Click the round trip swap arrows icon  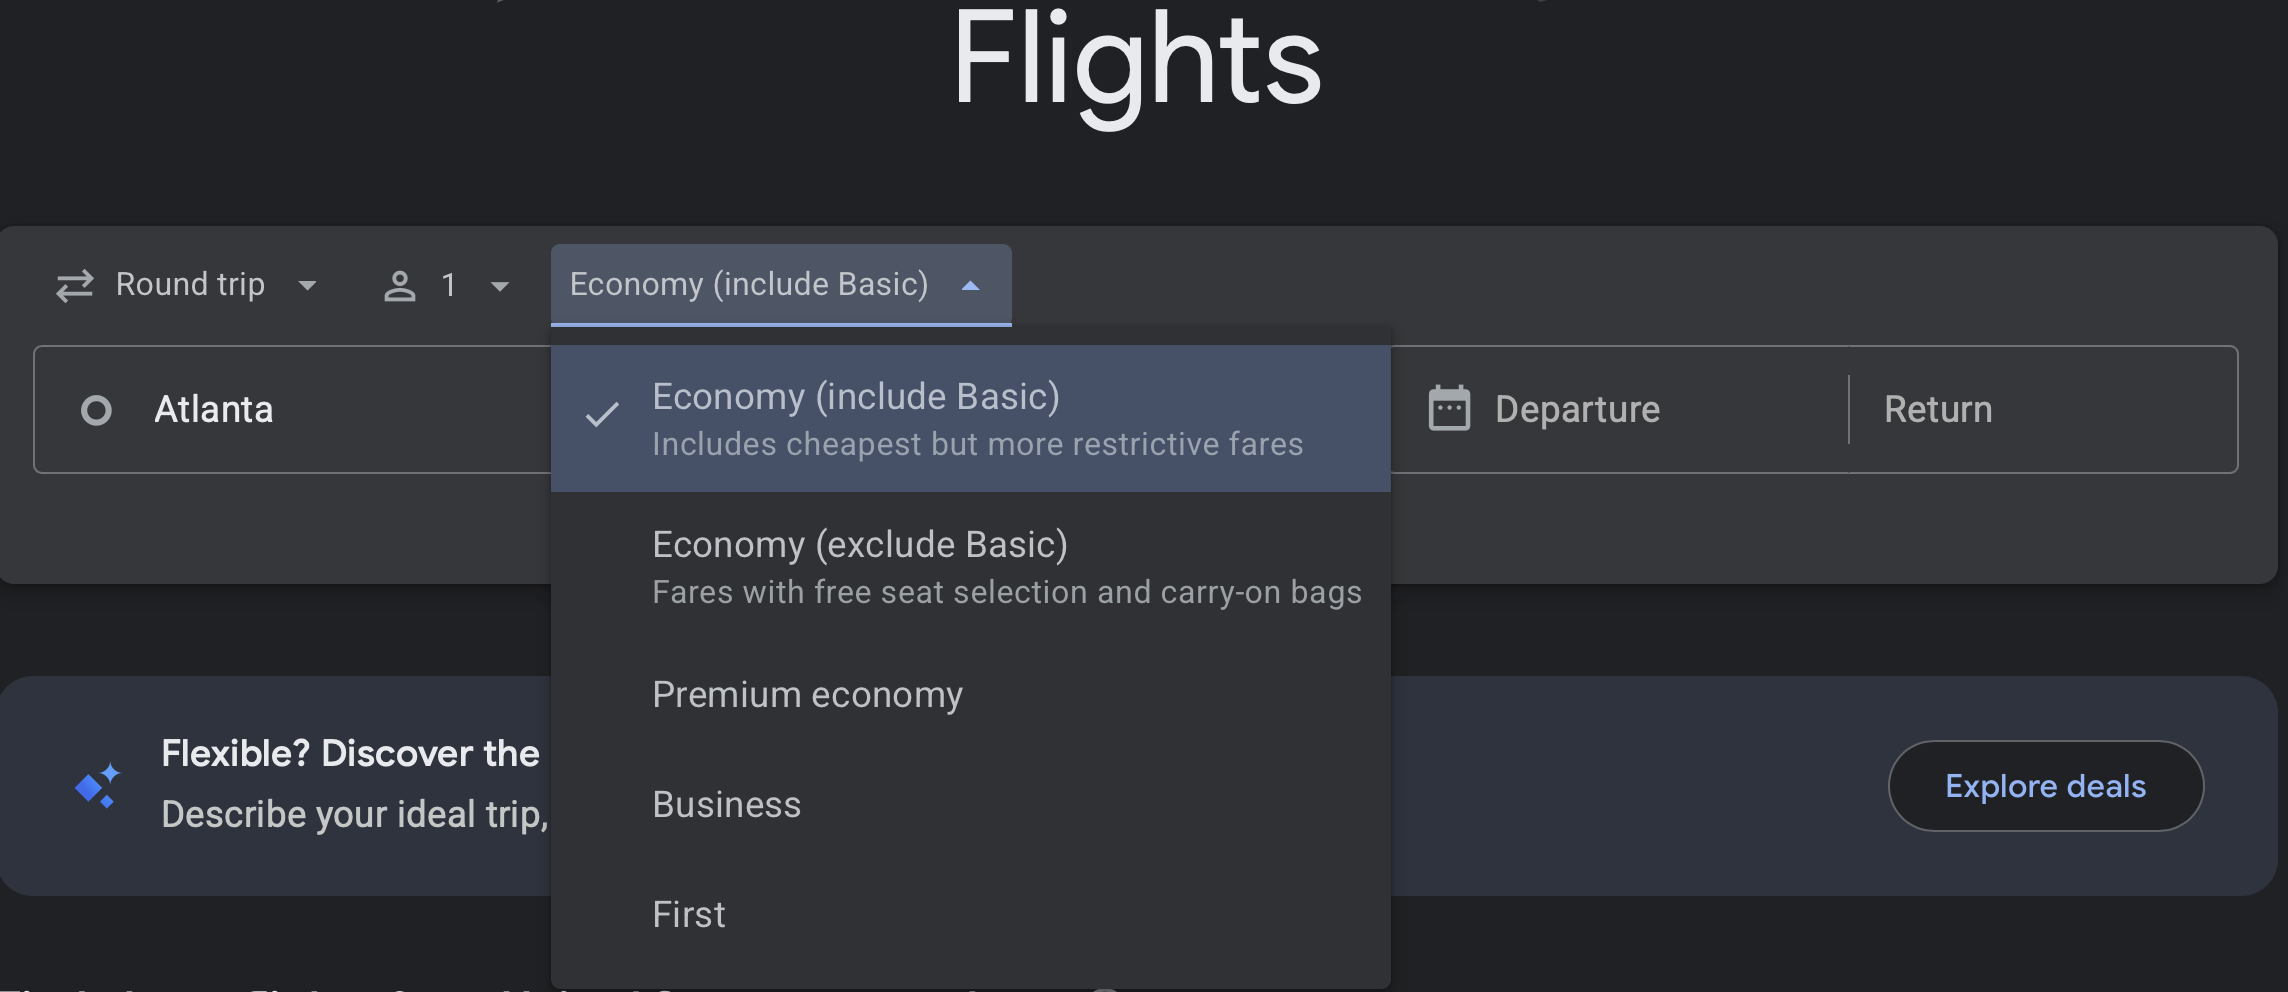(x=75, y=286)
